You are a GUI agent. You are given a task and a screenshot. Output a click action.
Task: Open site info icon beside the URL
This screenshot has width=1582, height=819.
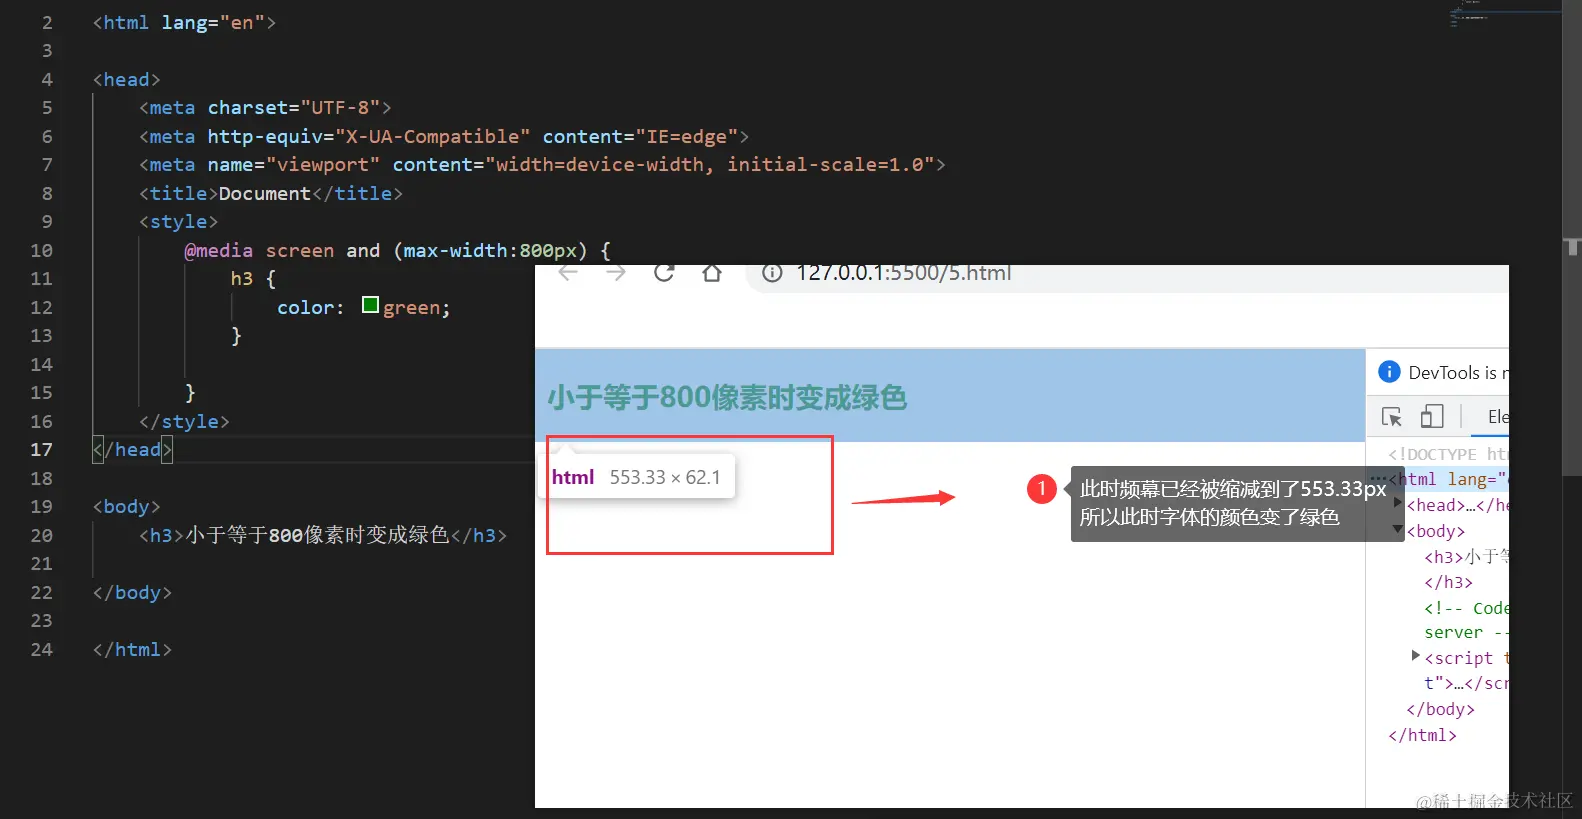point(772,272)
